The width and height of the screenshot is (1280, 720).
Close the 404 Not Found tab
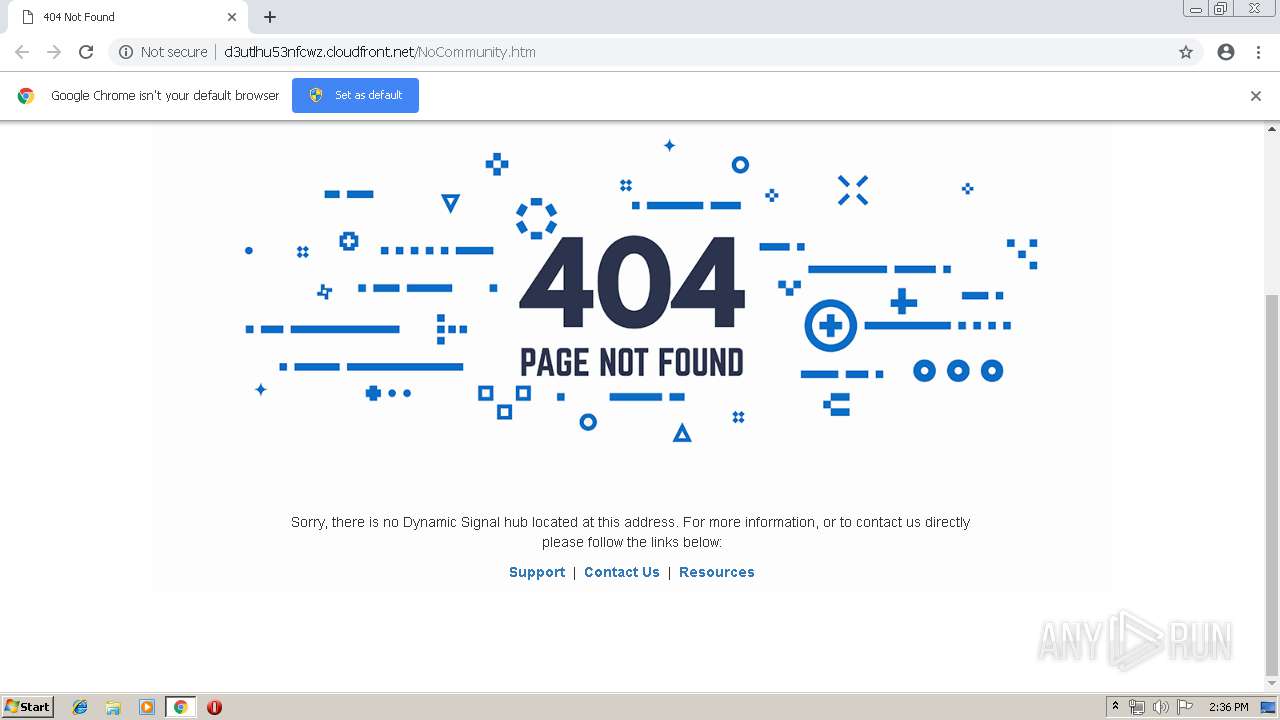(x=232, y=17)
